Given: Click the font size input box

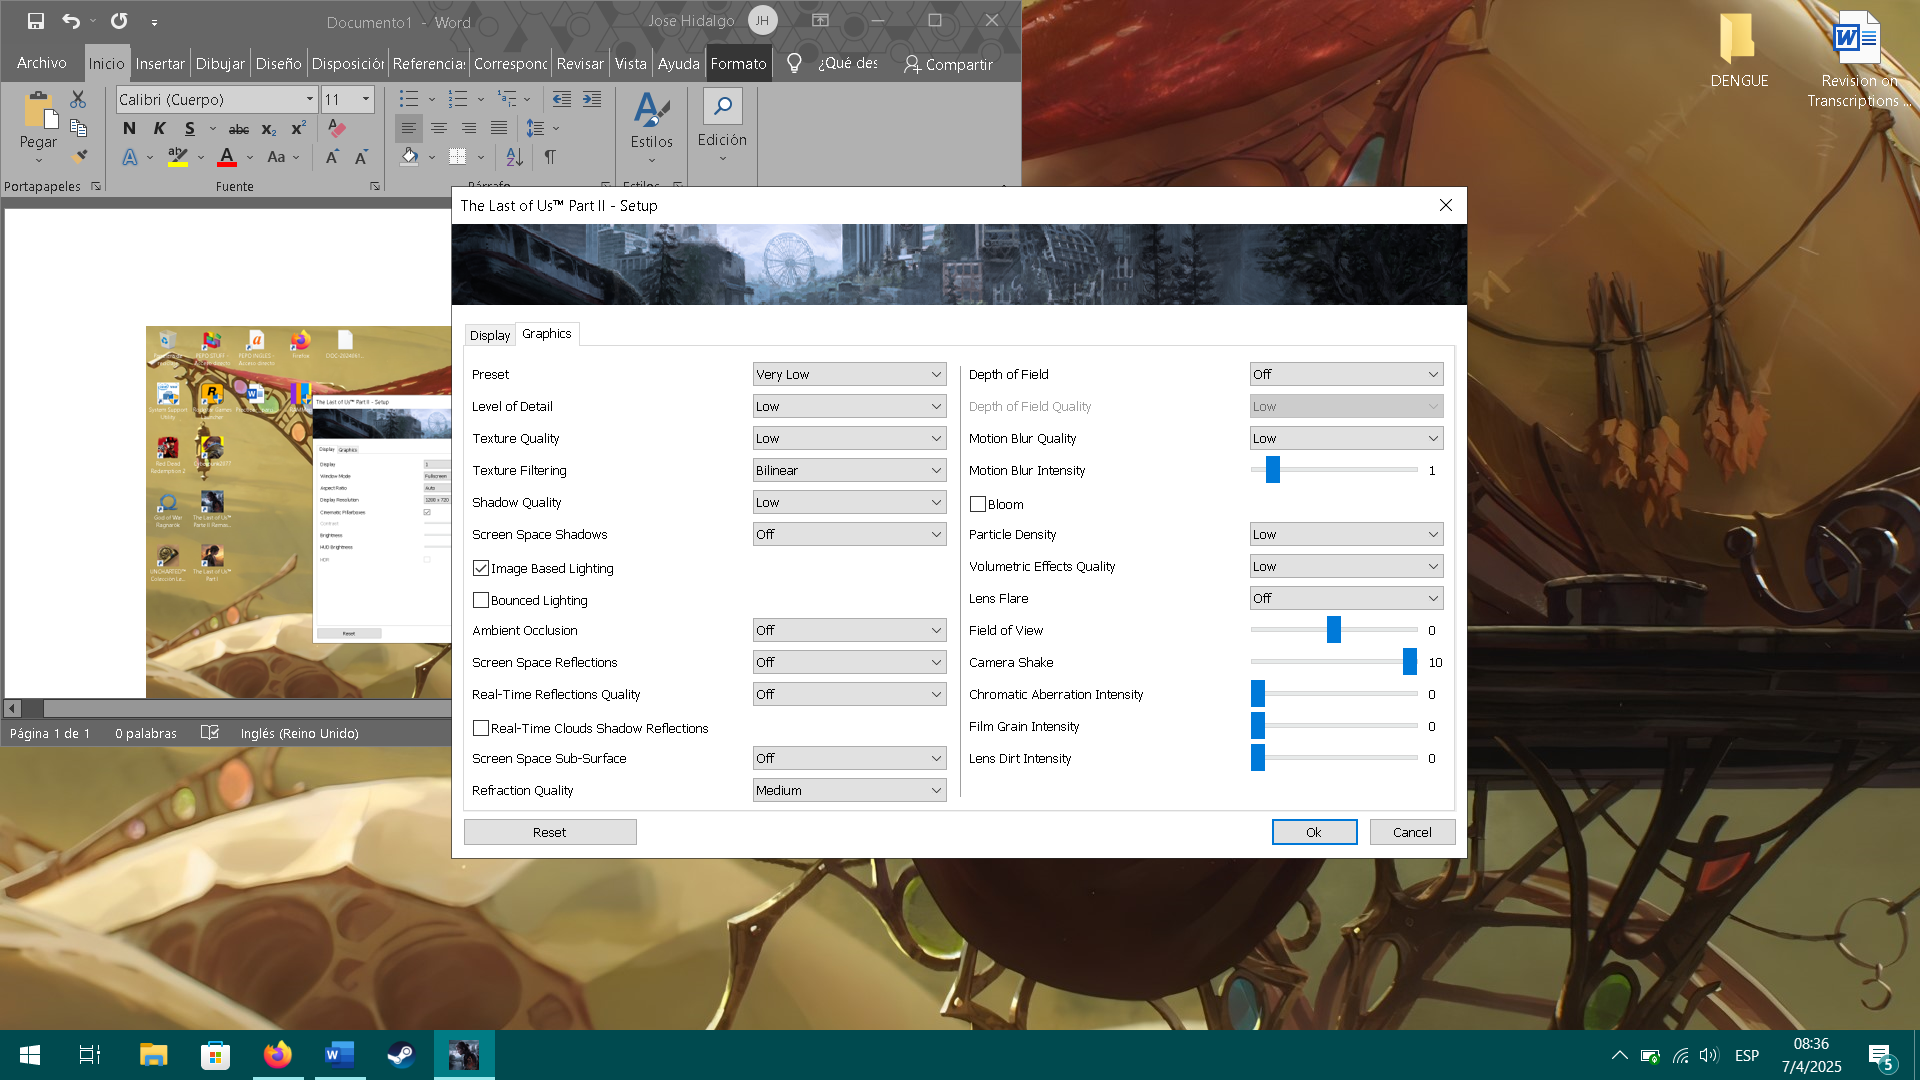Looking at the screenshot, I should click(x=338, y=99).
